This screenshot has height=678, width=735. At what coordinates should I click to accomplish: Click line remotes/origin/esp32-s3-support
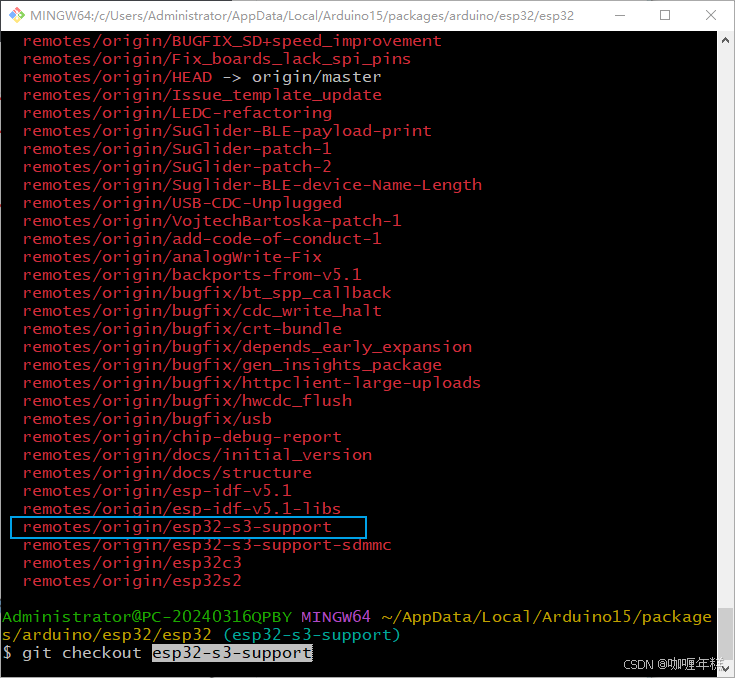pos(177,527)
